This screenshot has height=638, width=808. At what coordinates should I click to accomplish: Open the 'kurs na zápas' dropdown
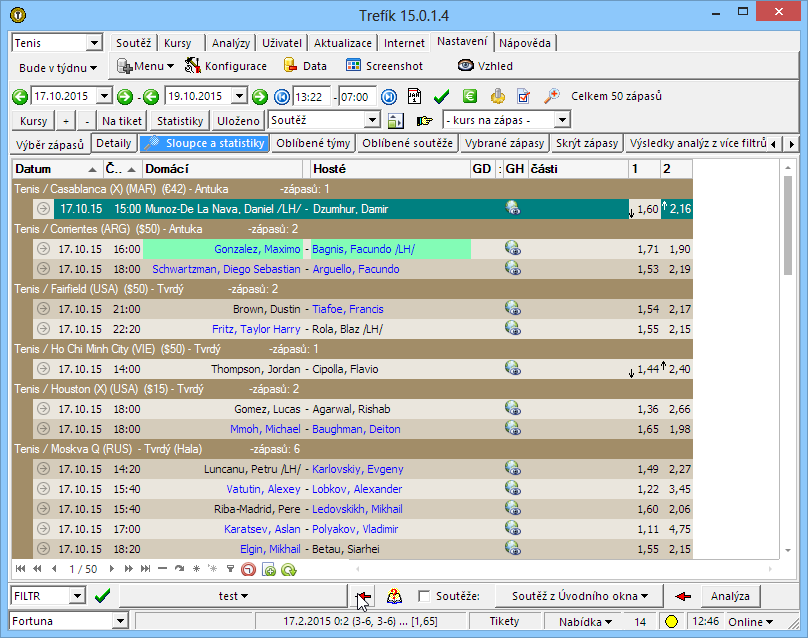562,120
